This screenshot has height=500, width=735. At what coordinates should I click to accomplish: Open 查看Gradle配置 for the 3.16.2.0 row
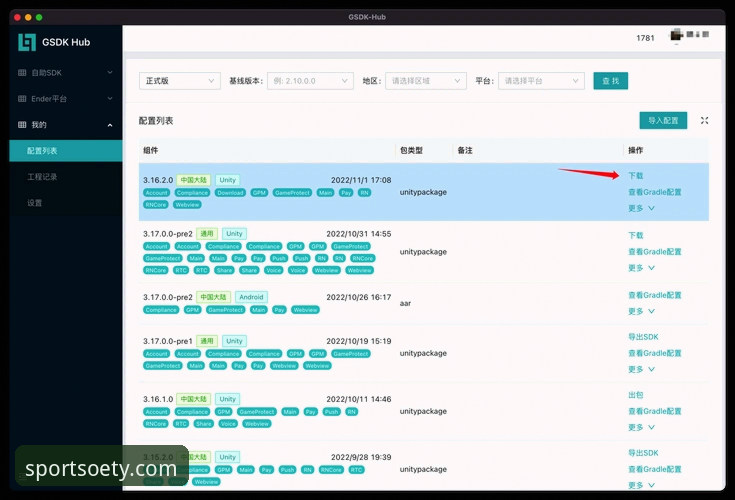pyautogui.click(x=654, y=192)
